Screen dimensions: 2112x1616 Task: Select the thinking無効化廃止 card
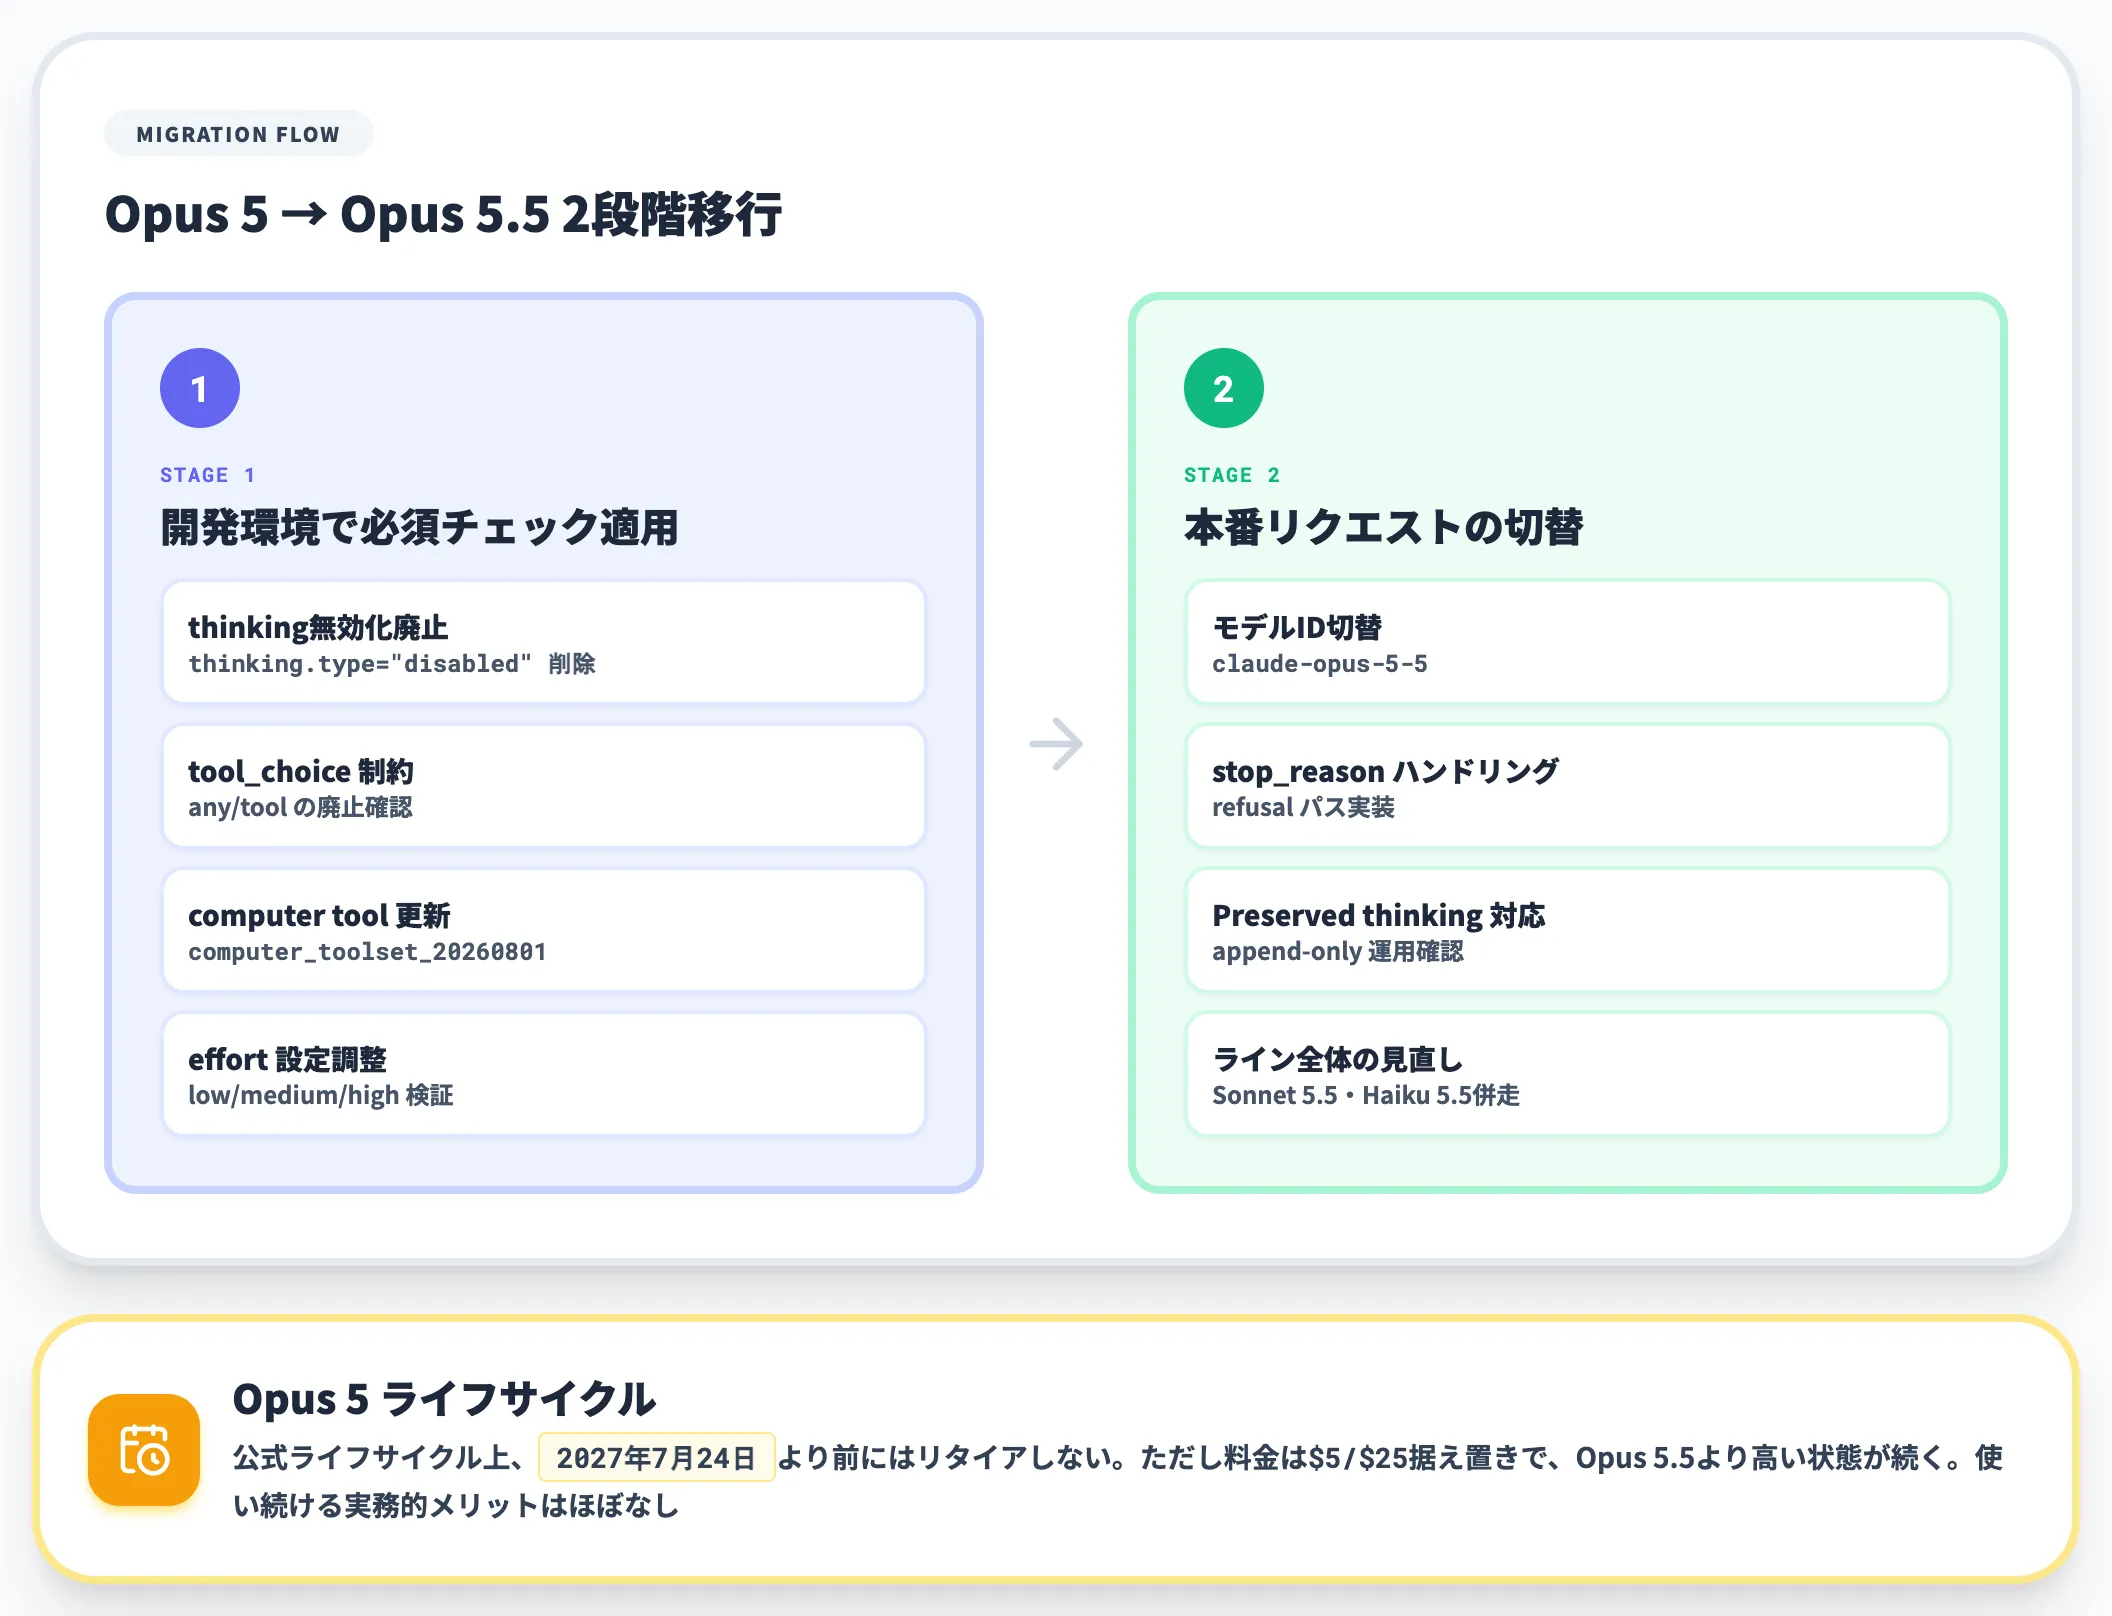point(544,642)
